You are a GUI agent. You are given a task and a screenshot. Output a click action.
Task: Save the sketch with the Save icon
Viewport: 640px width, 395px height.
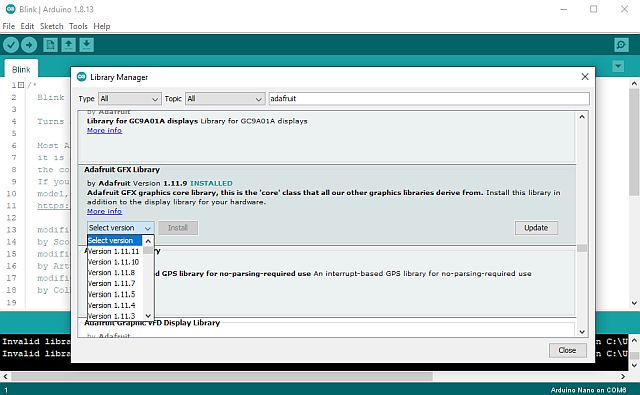pos(87,44)
